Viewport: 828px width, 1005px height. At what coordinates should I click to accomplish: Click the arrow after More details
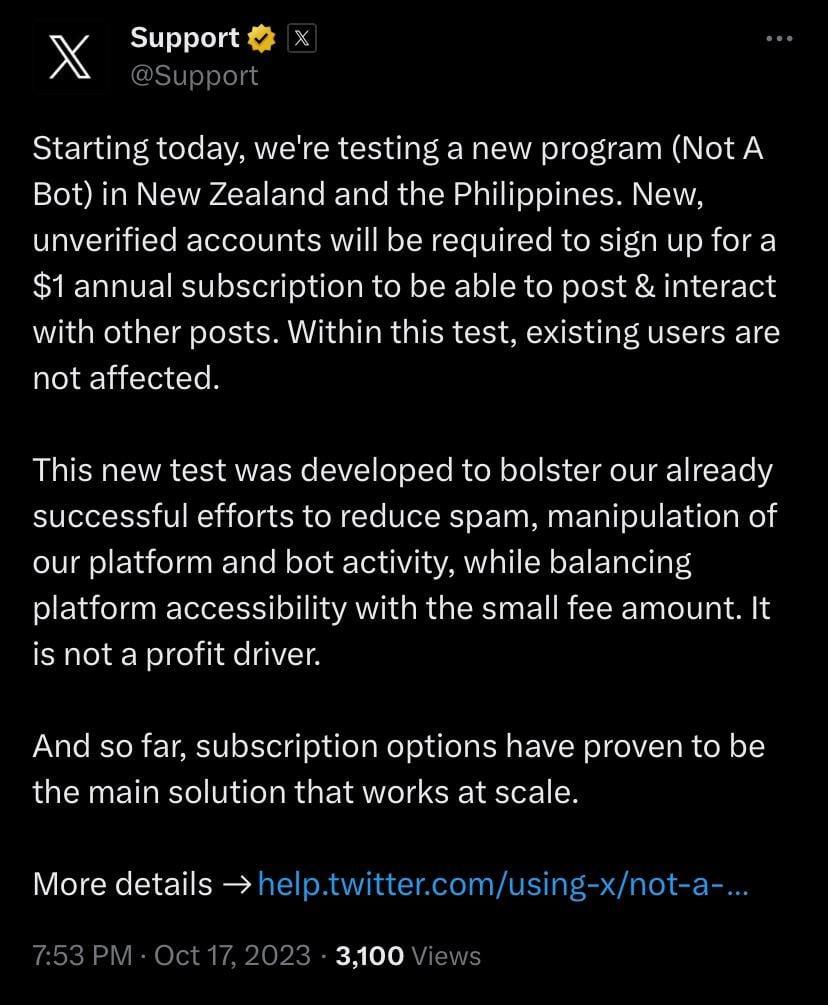237,883
